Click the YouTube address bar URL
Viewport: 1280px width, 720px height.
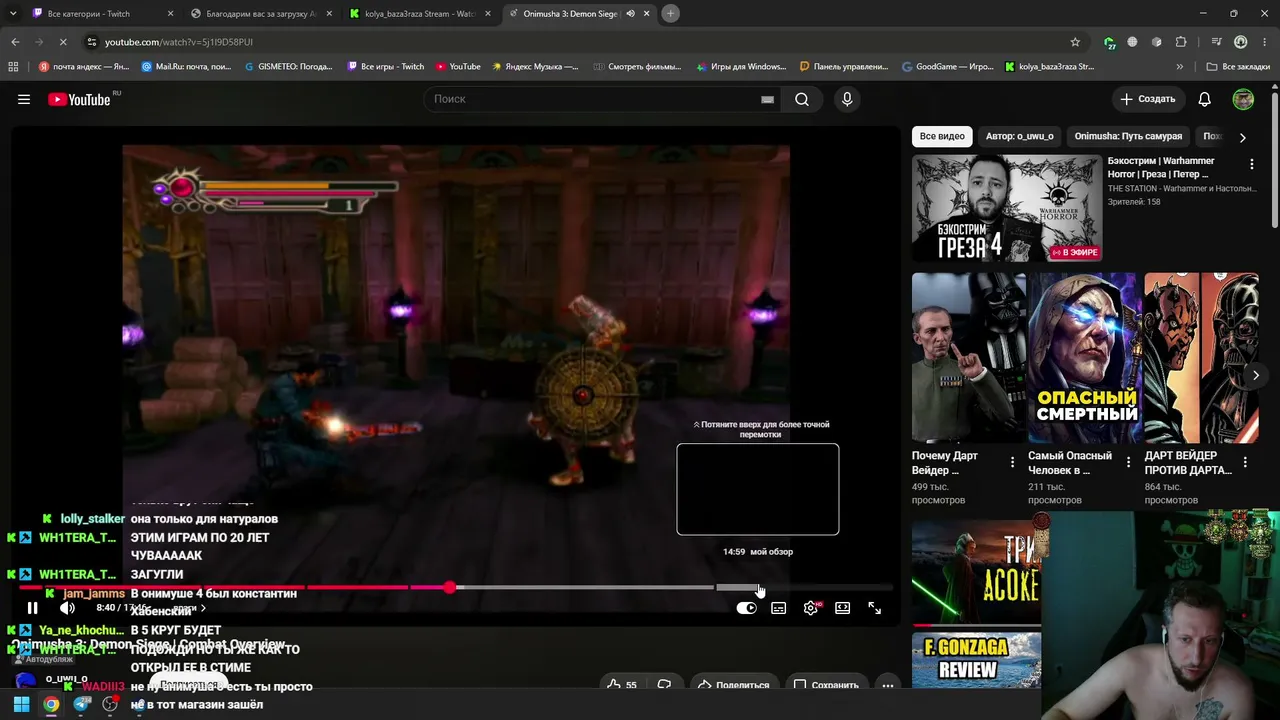point(178,42)
